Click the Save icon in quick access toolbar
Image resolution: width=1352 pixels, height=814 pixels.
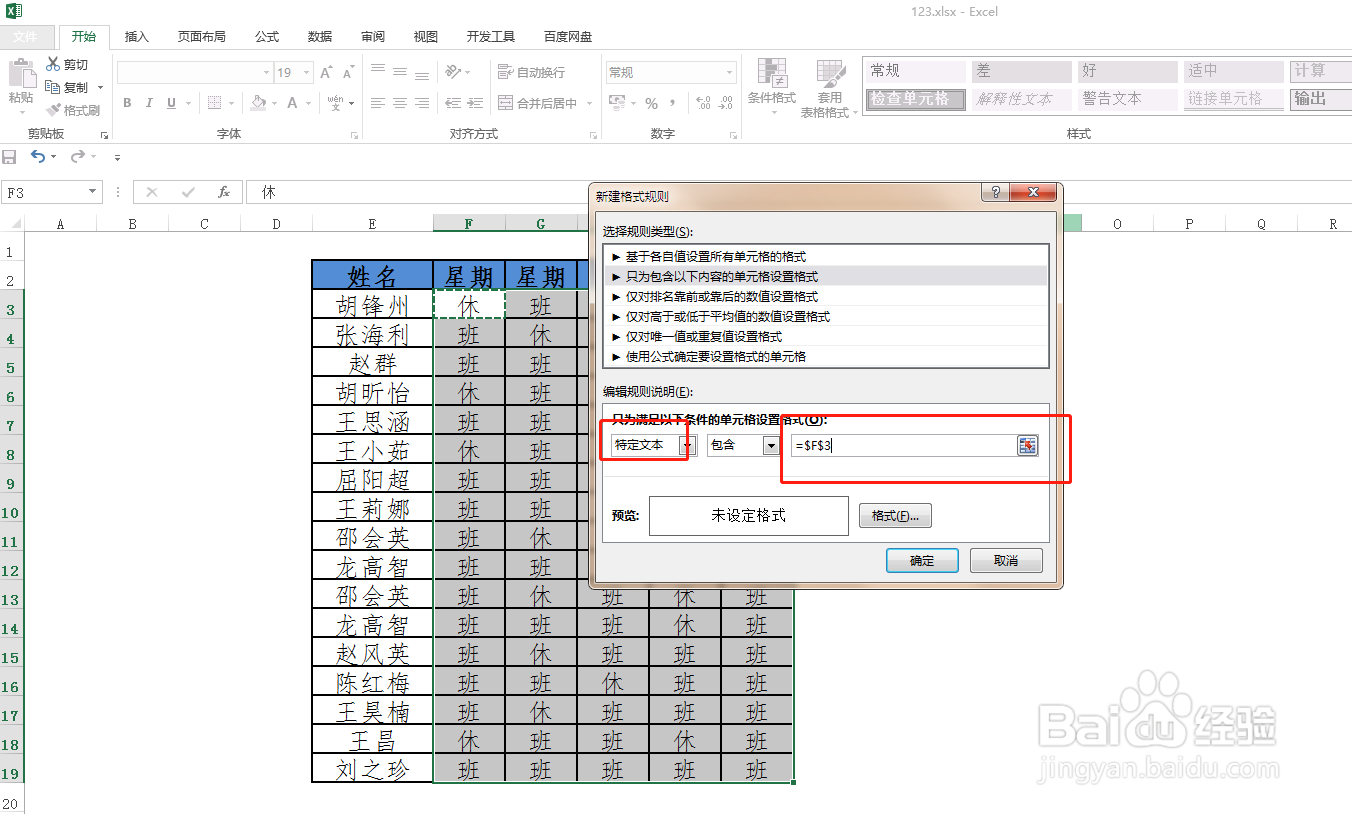[x=10, y=157]
